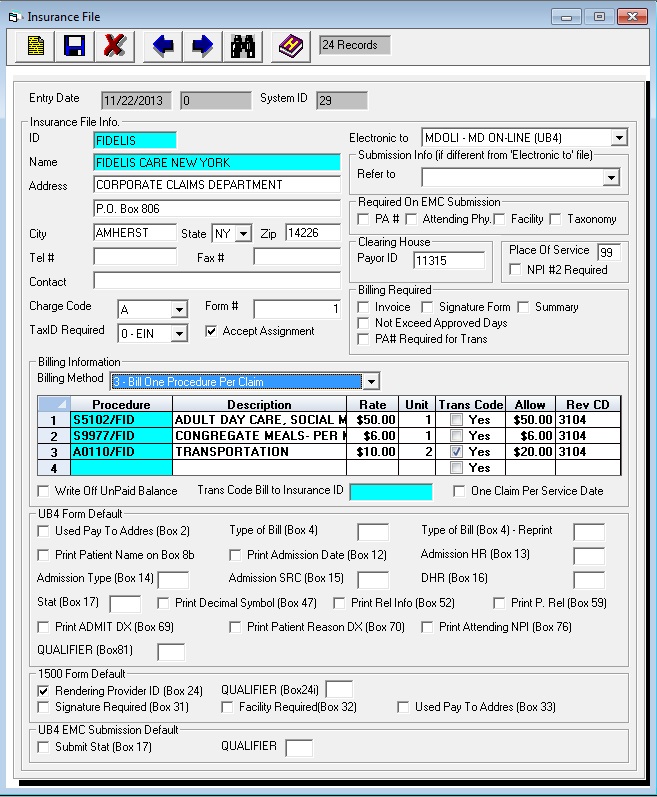Open the help book icon
Screen dimensions: 657x797
pyautogui.click(x=291, y=46)
